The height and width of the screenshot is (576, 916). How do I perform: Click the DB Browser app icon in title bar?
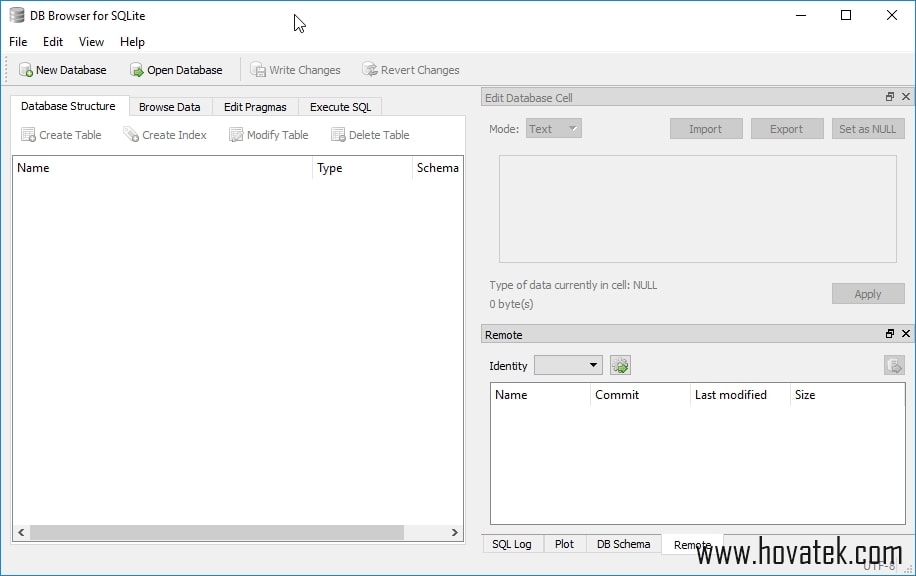pos(17,16)
